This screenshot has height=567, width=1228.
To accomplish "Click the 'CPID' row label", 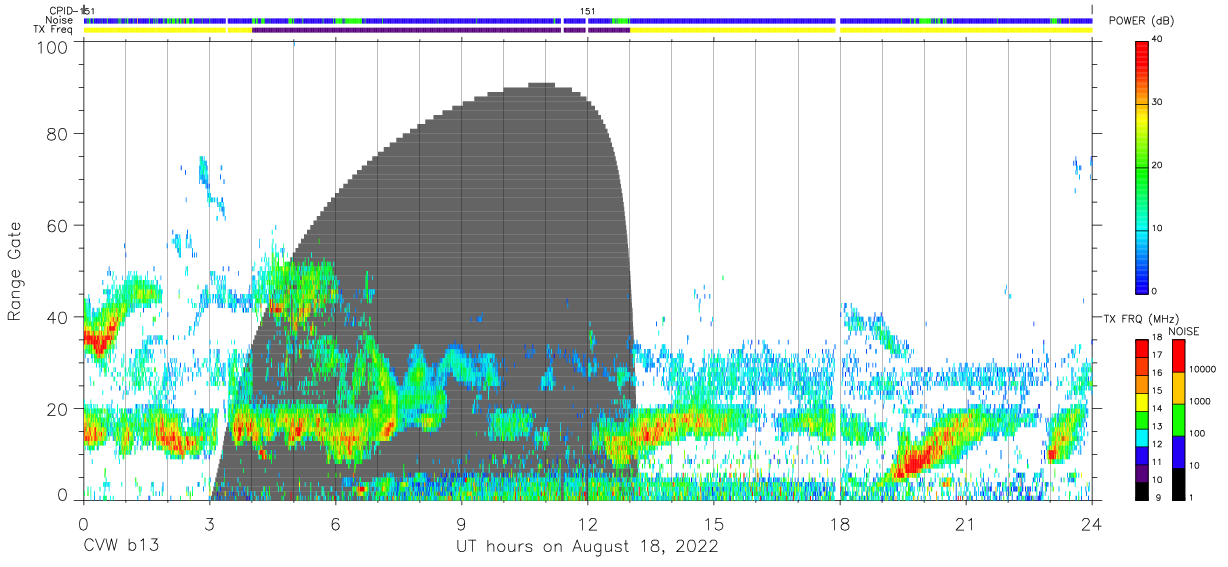I will tap(63, 11).
